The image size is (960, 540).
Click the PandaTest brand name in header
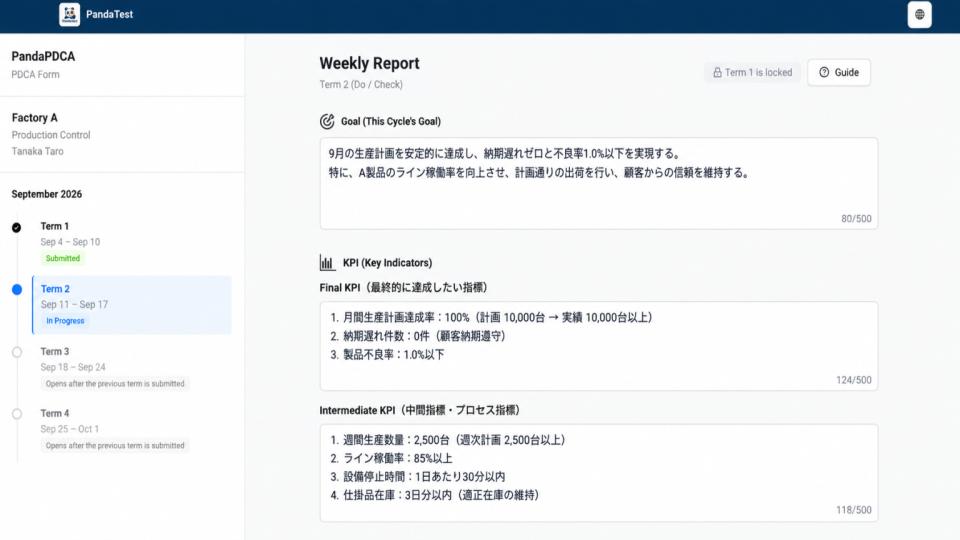pyautogui.click(x=109, y=14)
